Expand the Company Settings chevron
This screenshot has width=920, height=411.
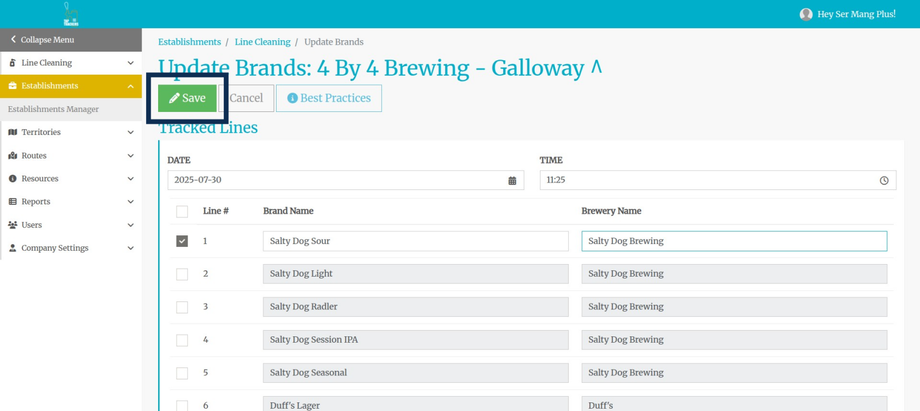(x=130, y=248)
